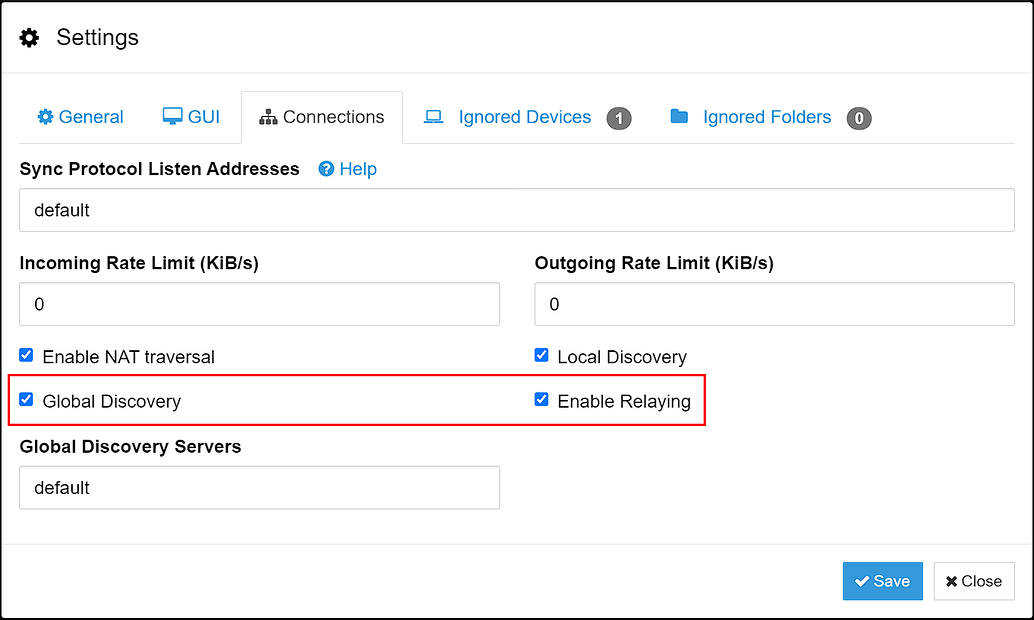Viewport: 1034px width, 620px height.
Task: Click the question mark icon next to Help
Action: [325, 169]
